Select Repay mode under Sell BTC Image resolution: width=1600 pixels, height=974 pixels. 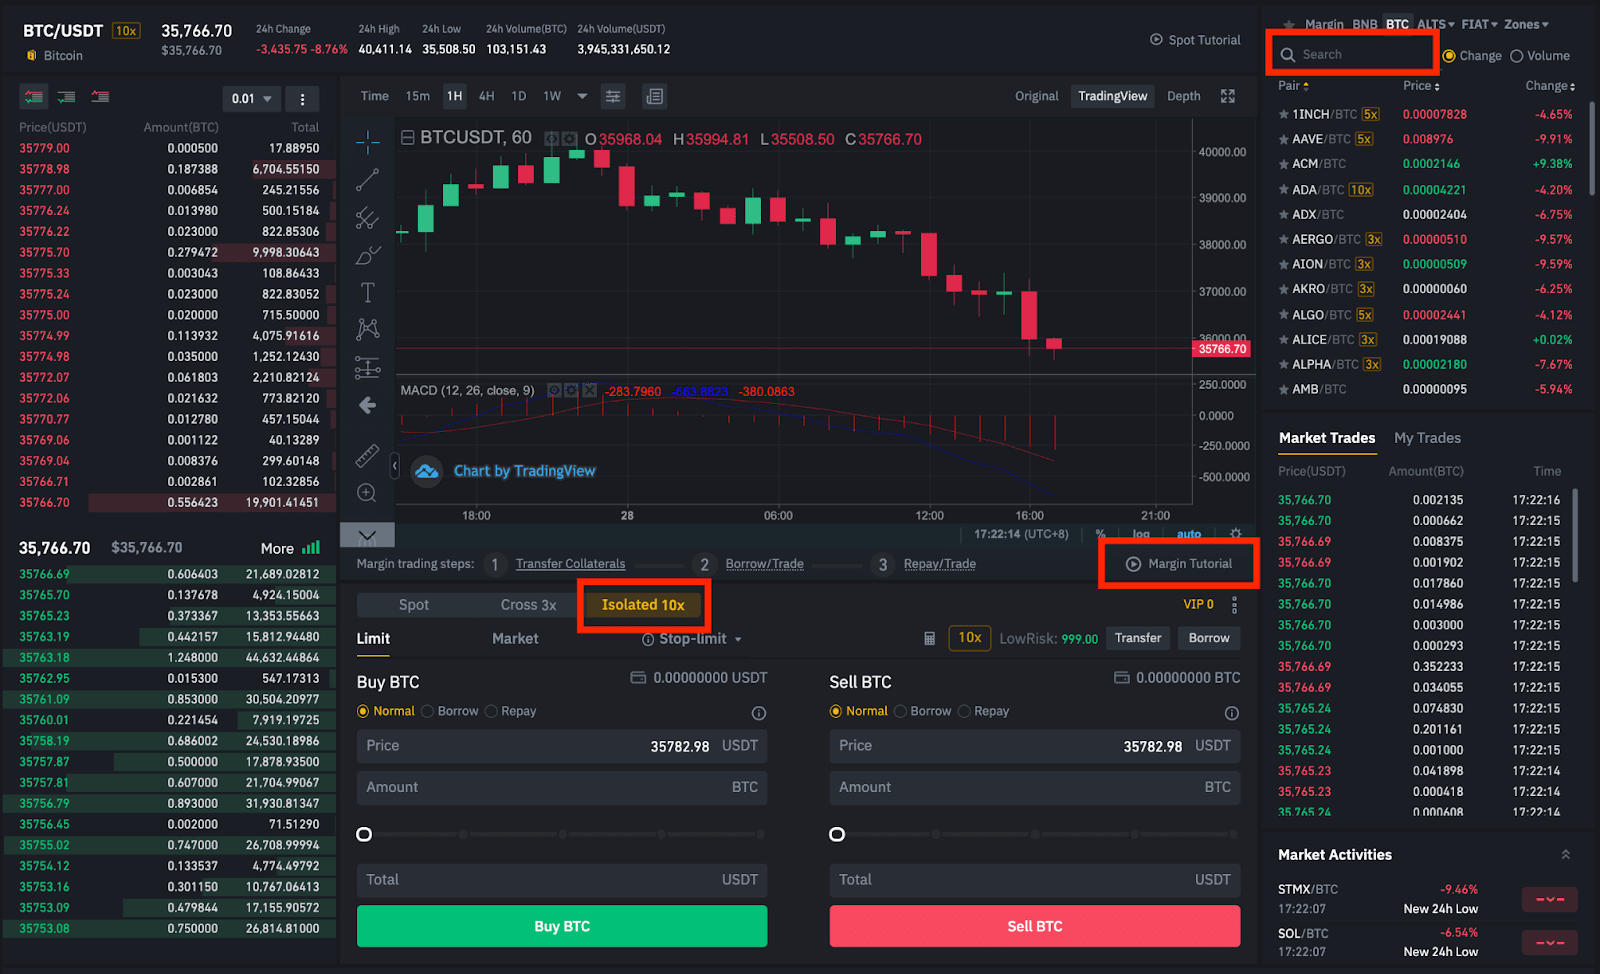tap(964, 711)
